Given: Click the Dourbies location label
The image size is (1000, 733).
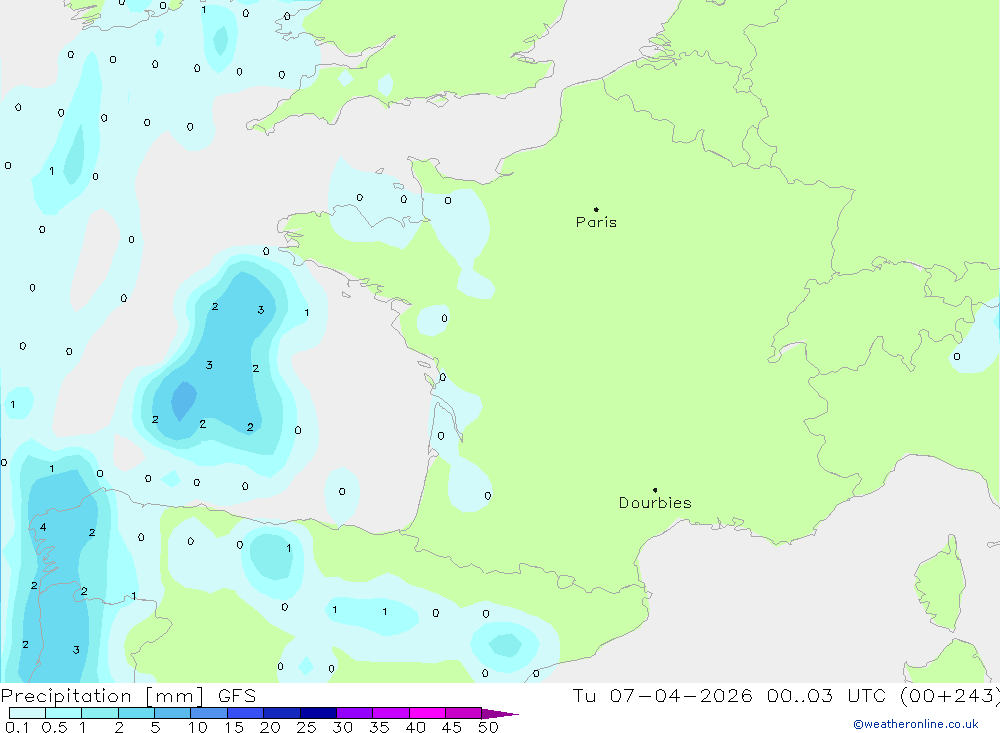Looking at the screenshot, I should pyautogui.click(x=655, y=503).
